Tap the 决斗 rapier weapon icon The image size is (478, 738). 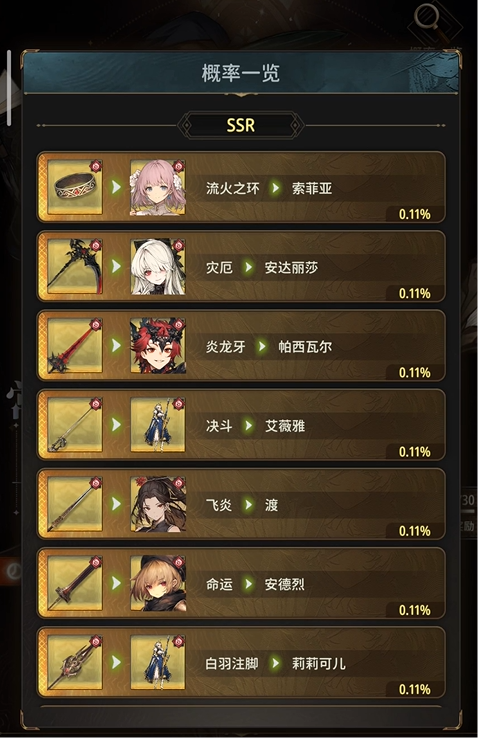pos(75,425)
